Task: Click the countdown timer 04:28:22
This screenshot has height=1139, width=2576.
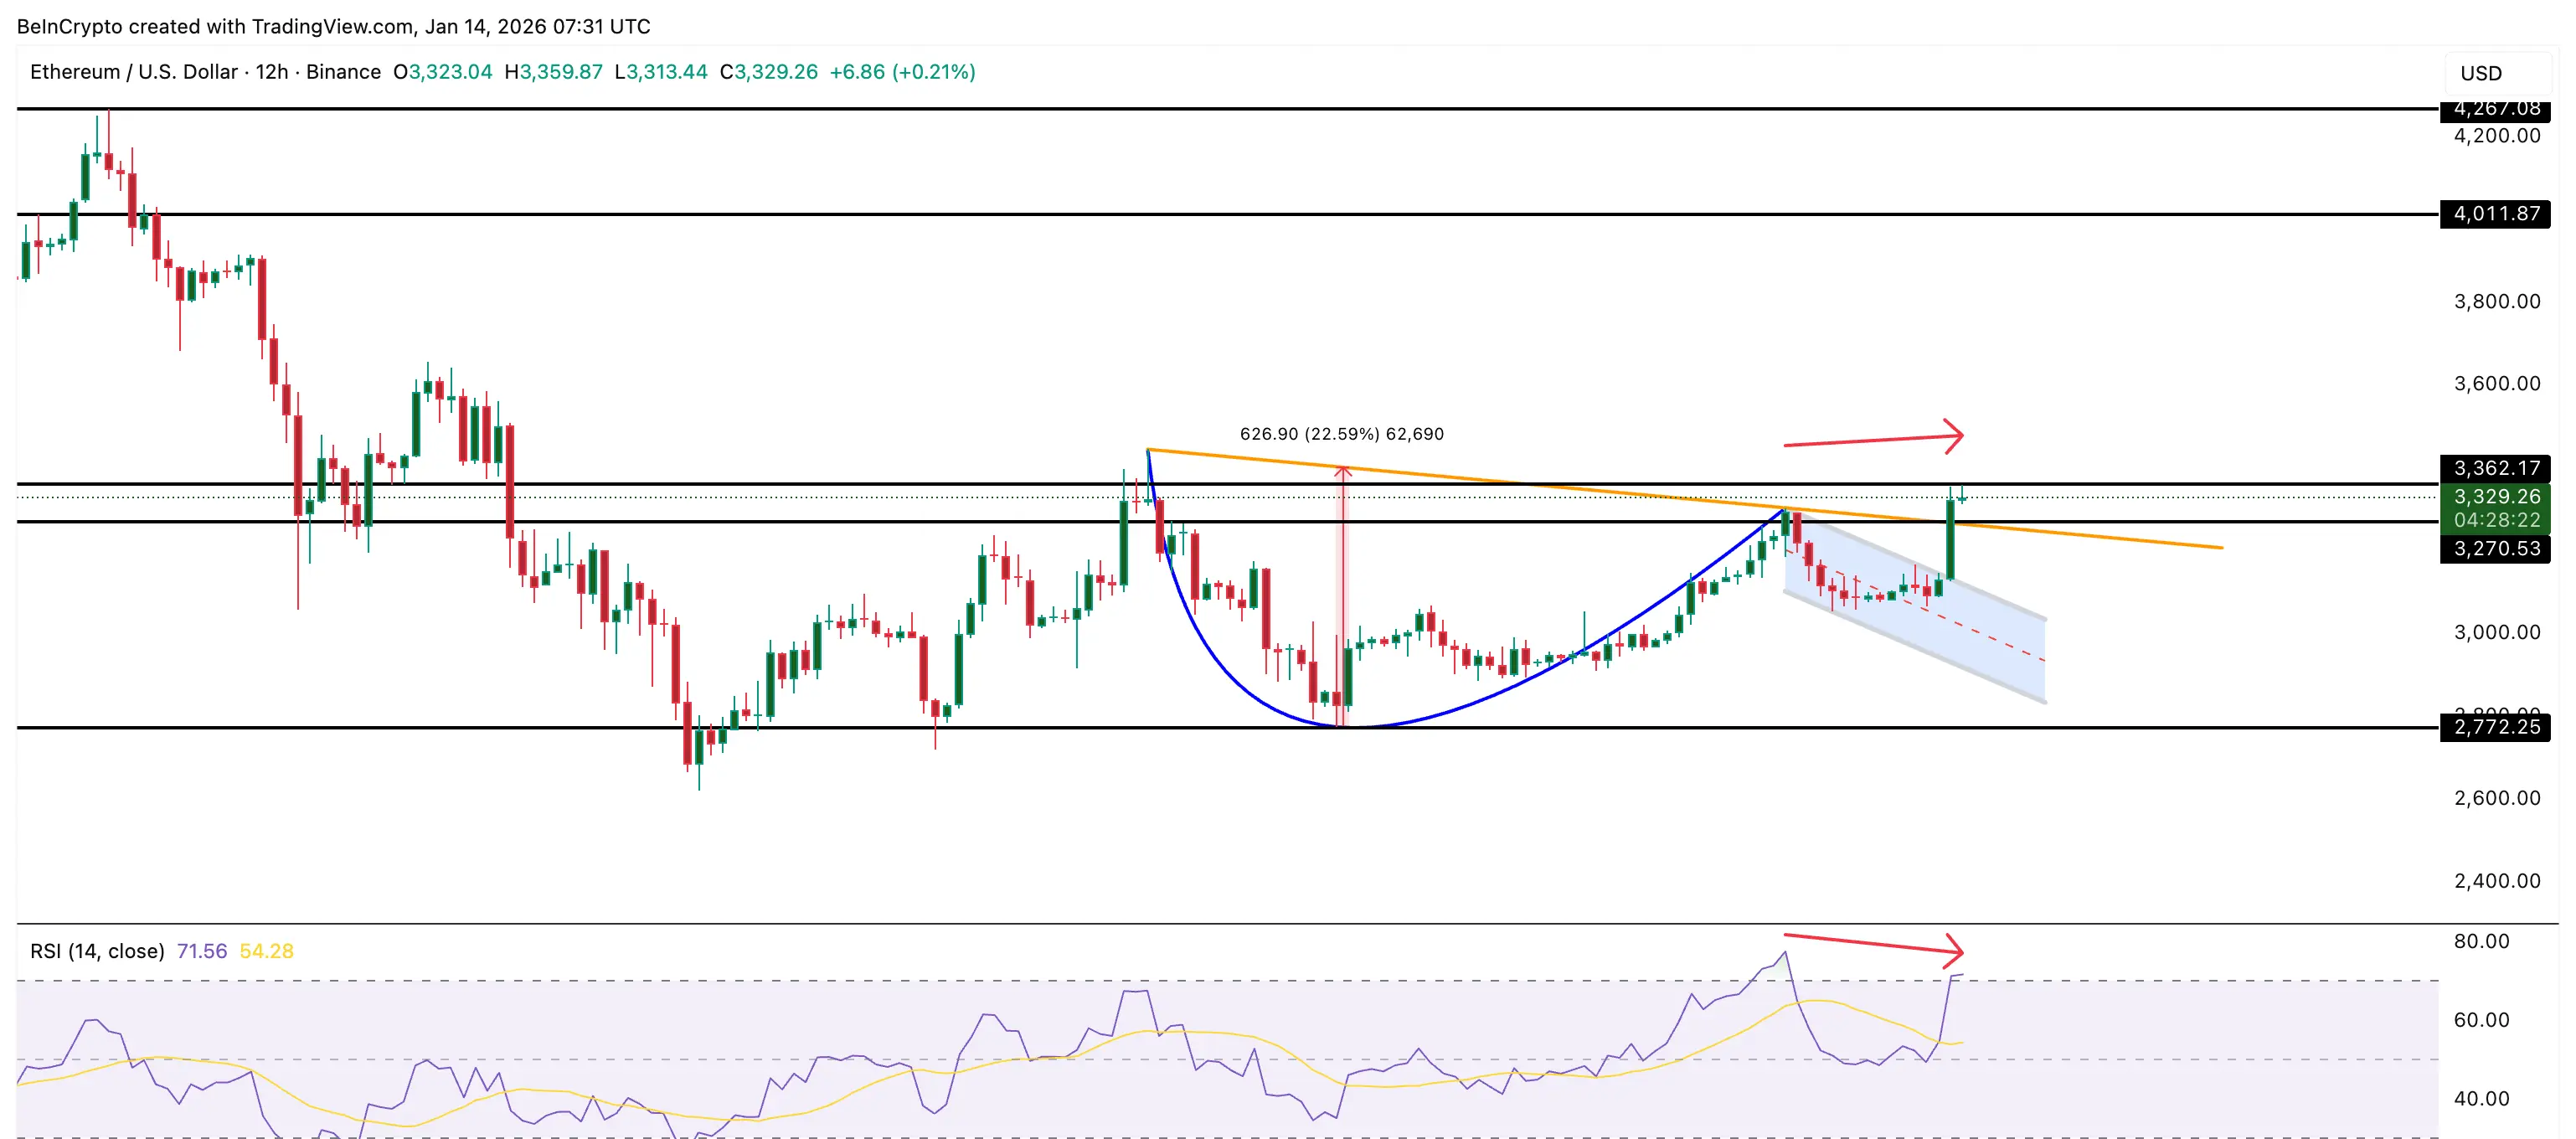Action: coord(2497,520)
